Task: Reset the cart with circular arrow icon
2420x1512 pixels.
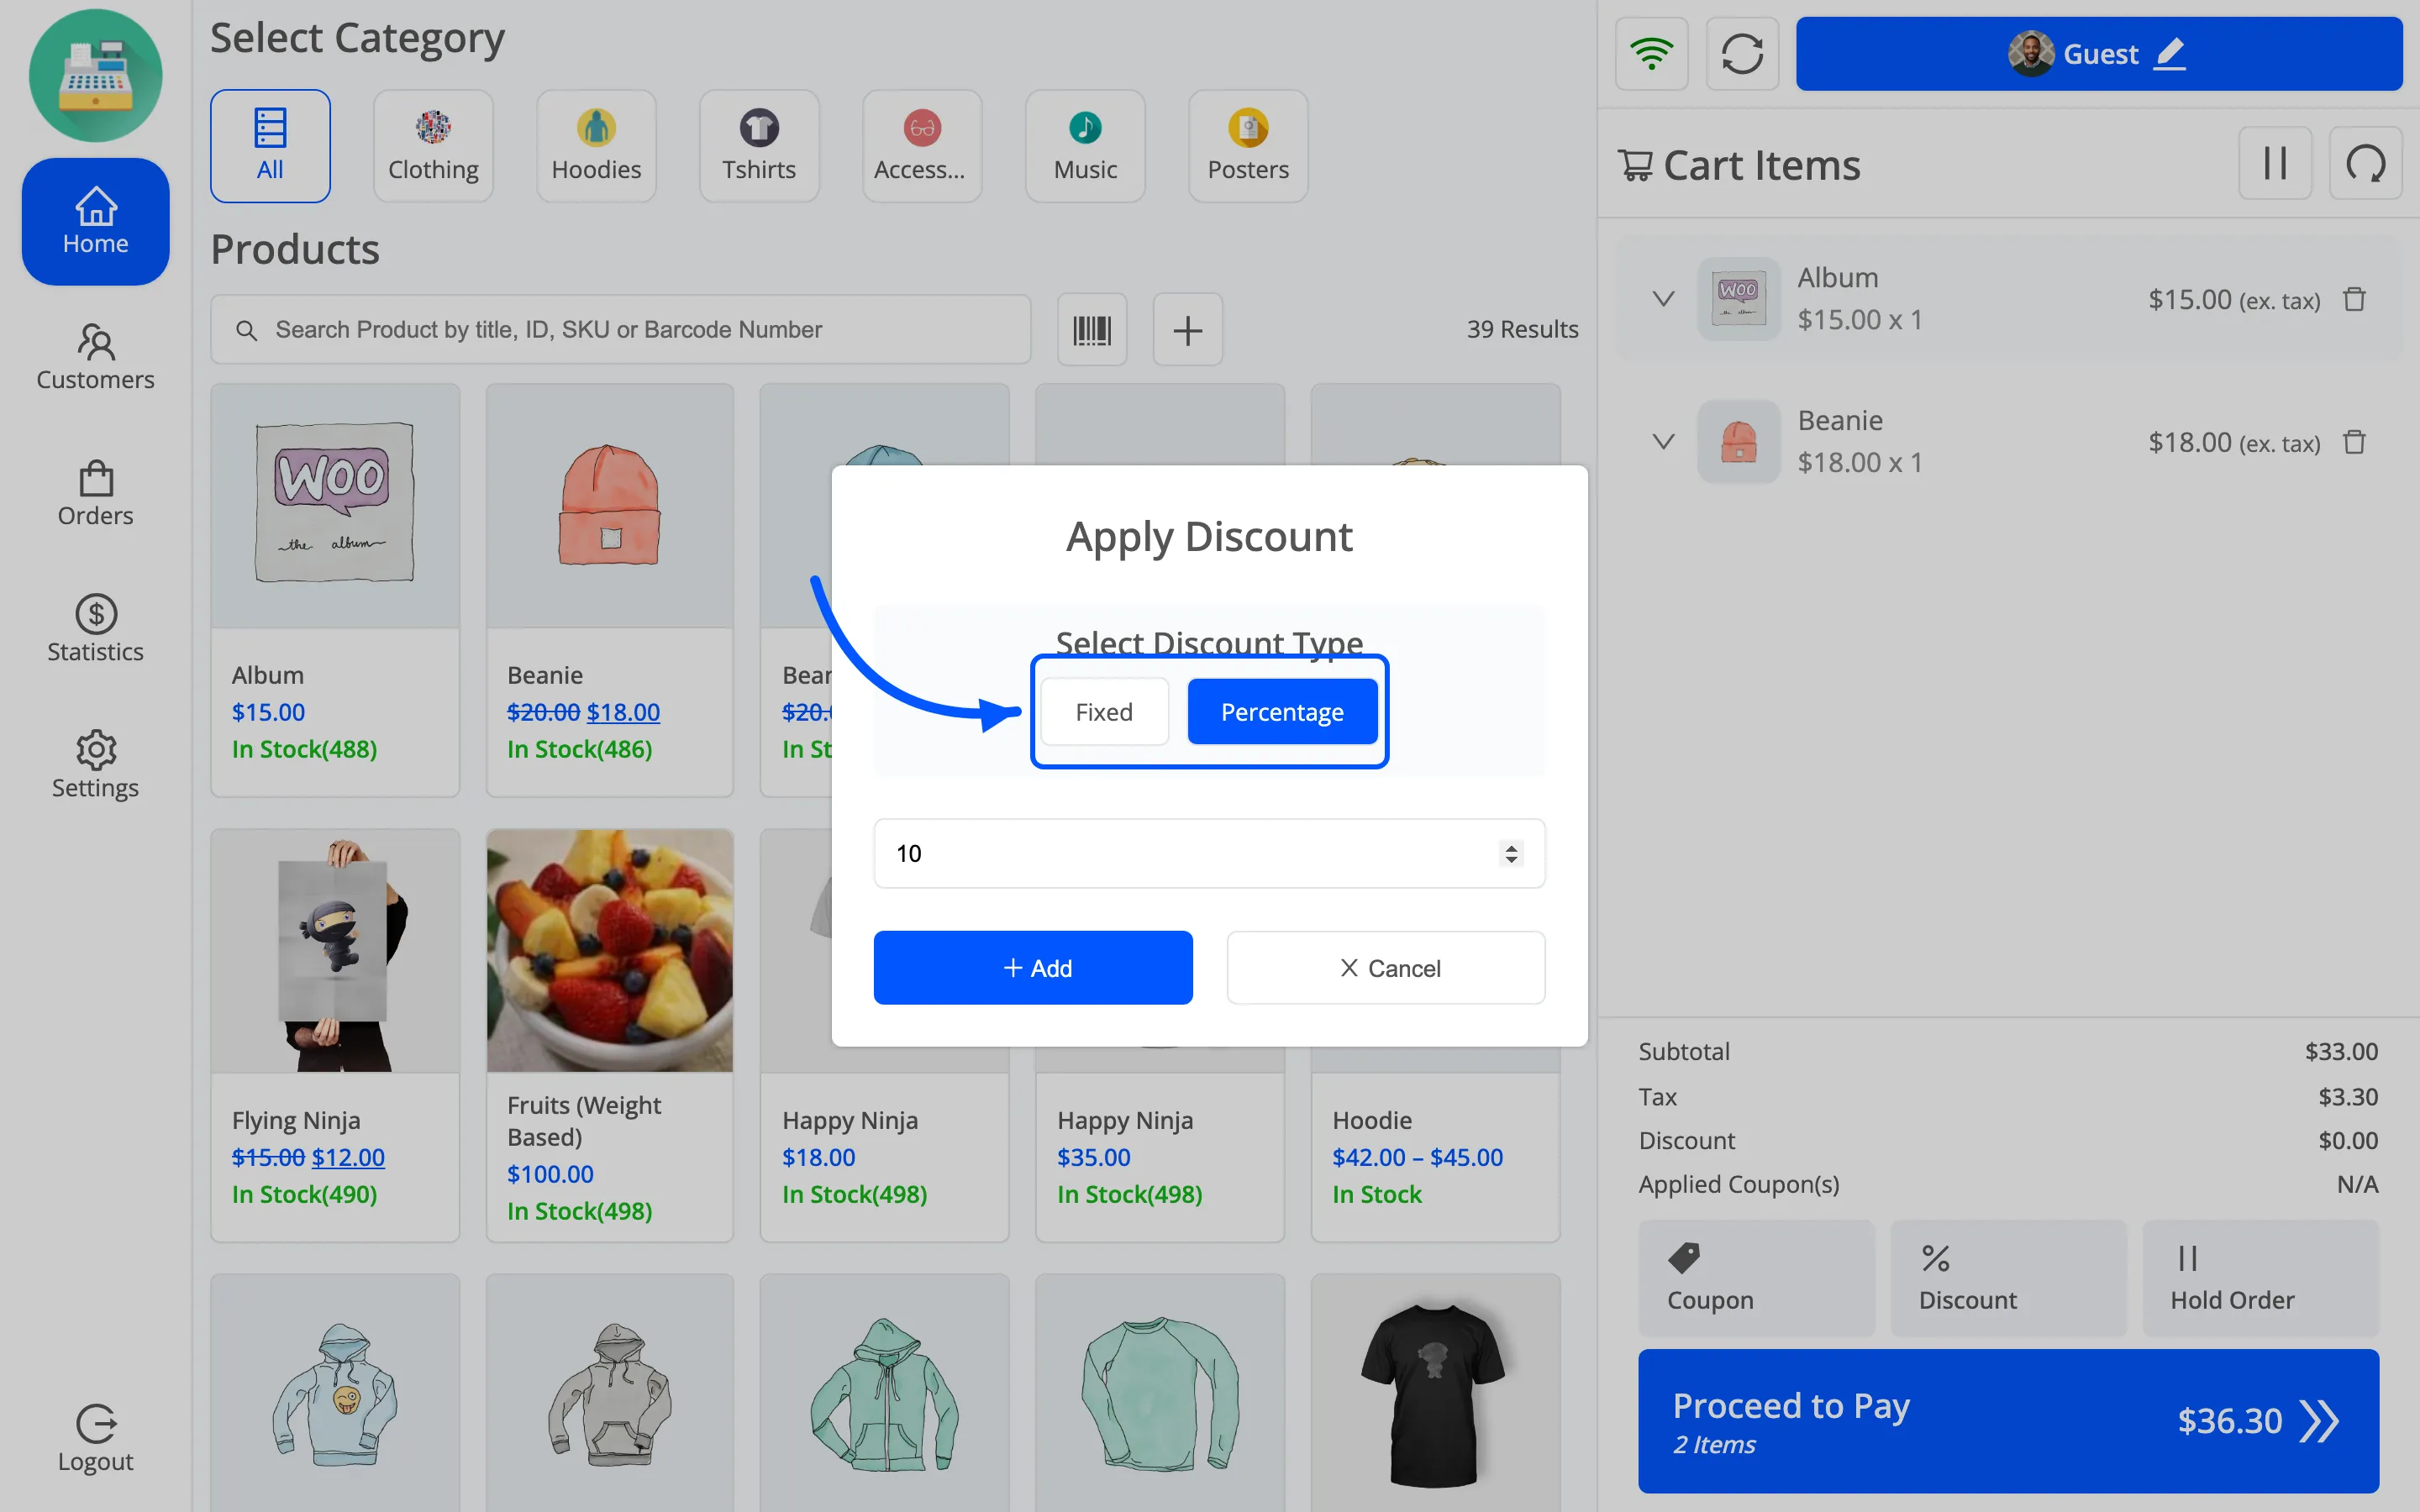Action: (2365, 163)
